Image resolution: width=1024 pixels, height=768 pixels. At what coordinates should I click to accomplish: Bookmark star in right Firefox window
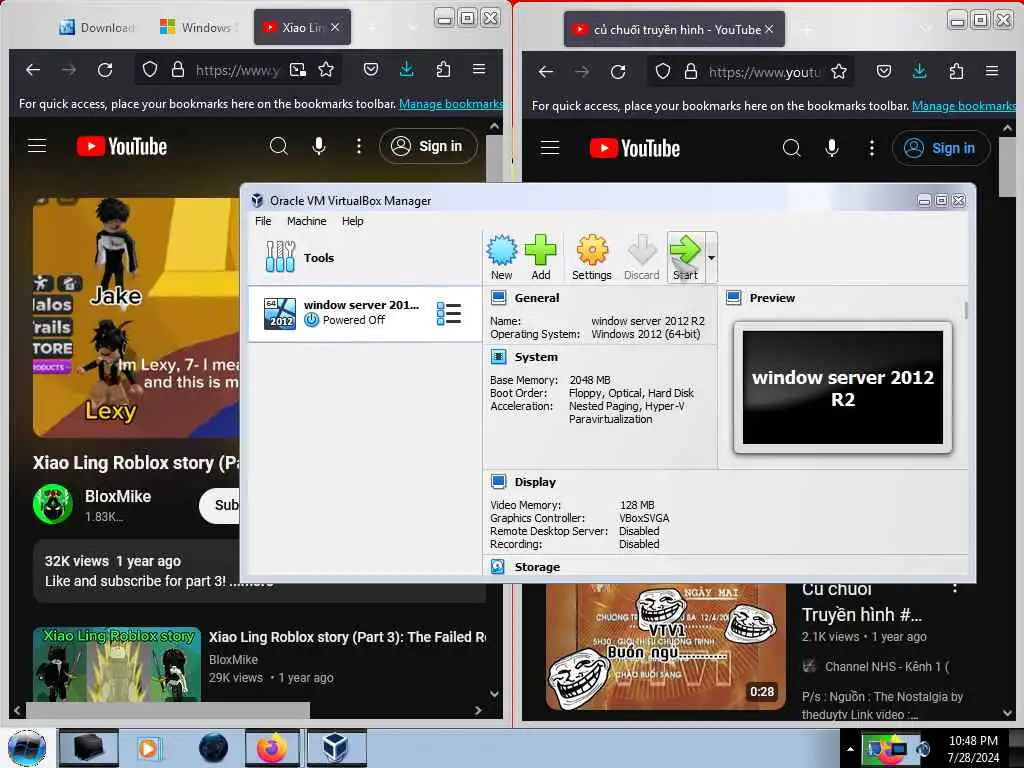(x=839, y=71)
